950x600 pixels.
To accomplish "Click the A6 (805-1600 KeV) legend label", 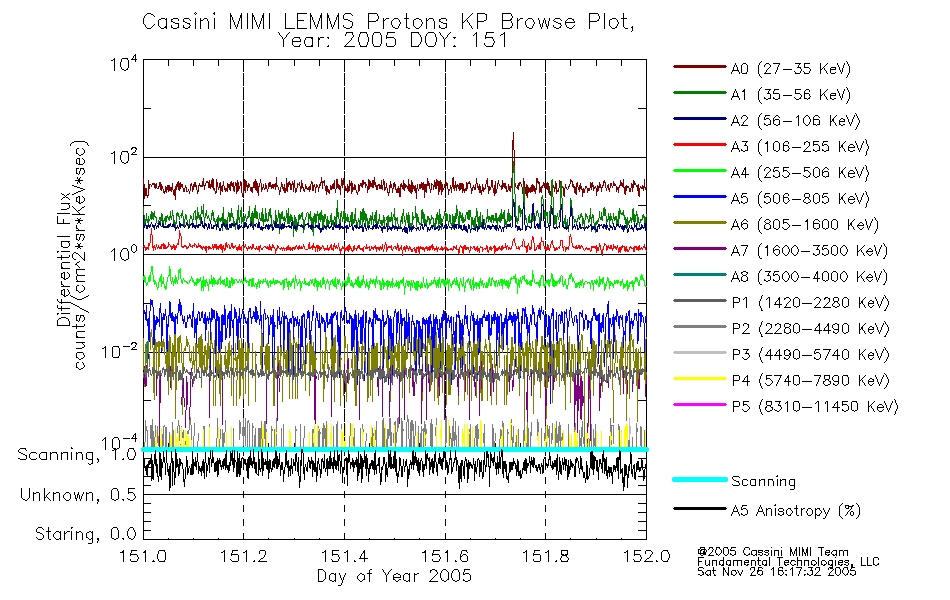I will pyautogui.click(x=805, y=225).
